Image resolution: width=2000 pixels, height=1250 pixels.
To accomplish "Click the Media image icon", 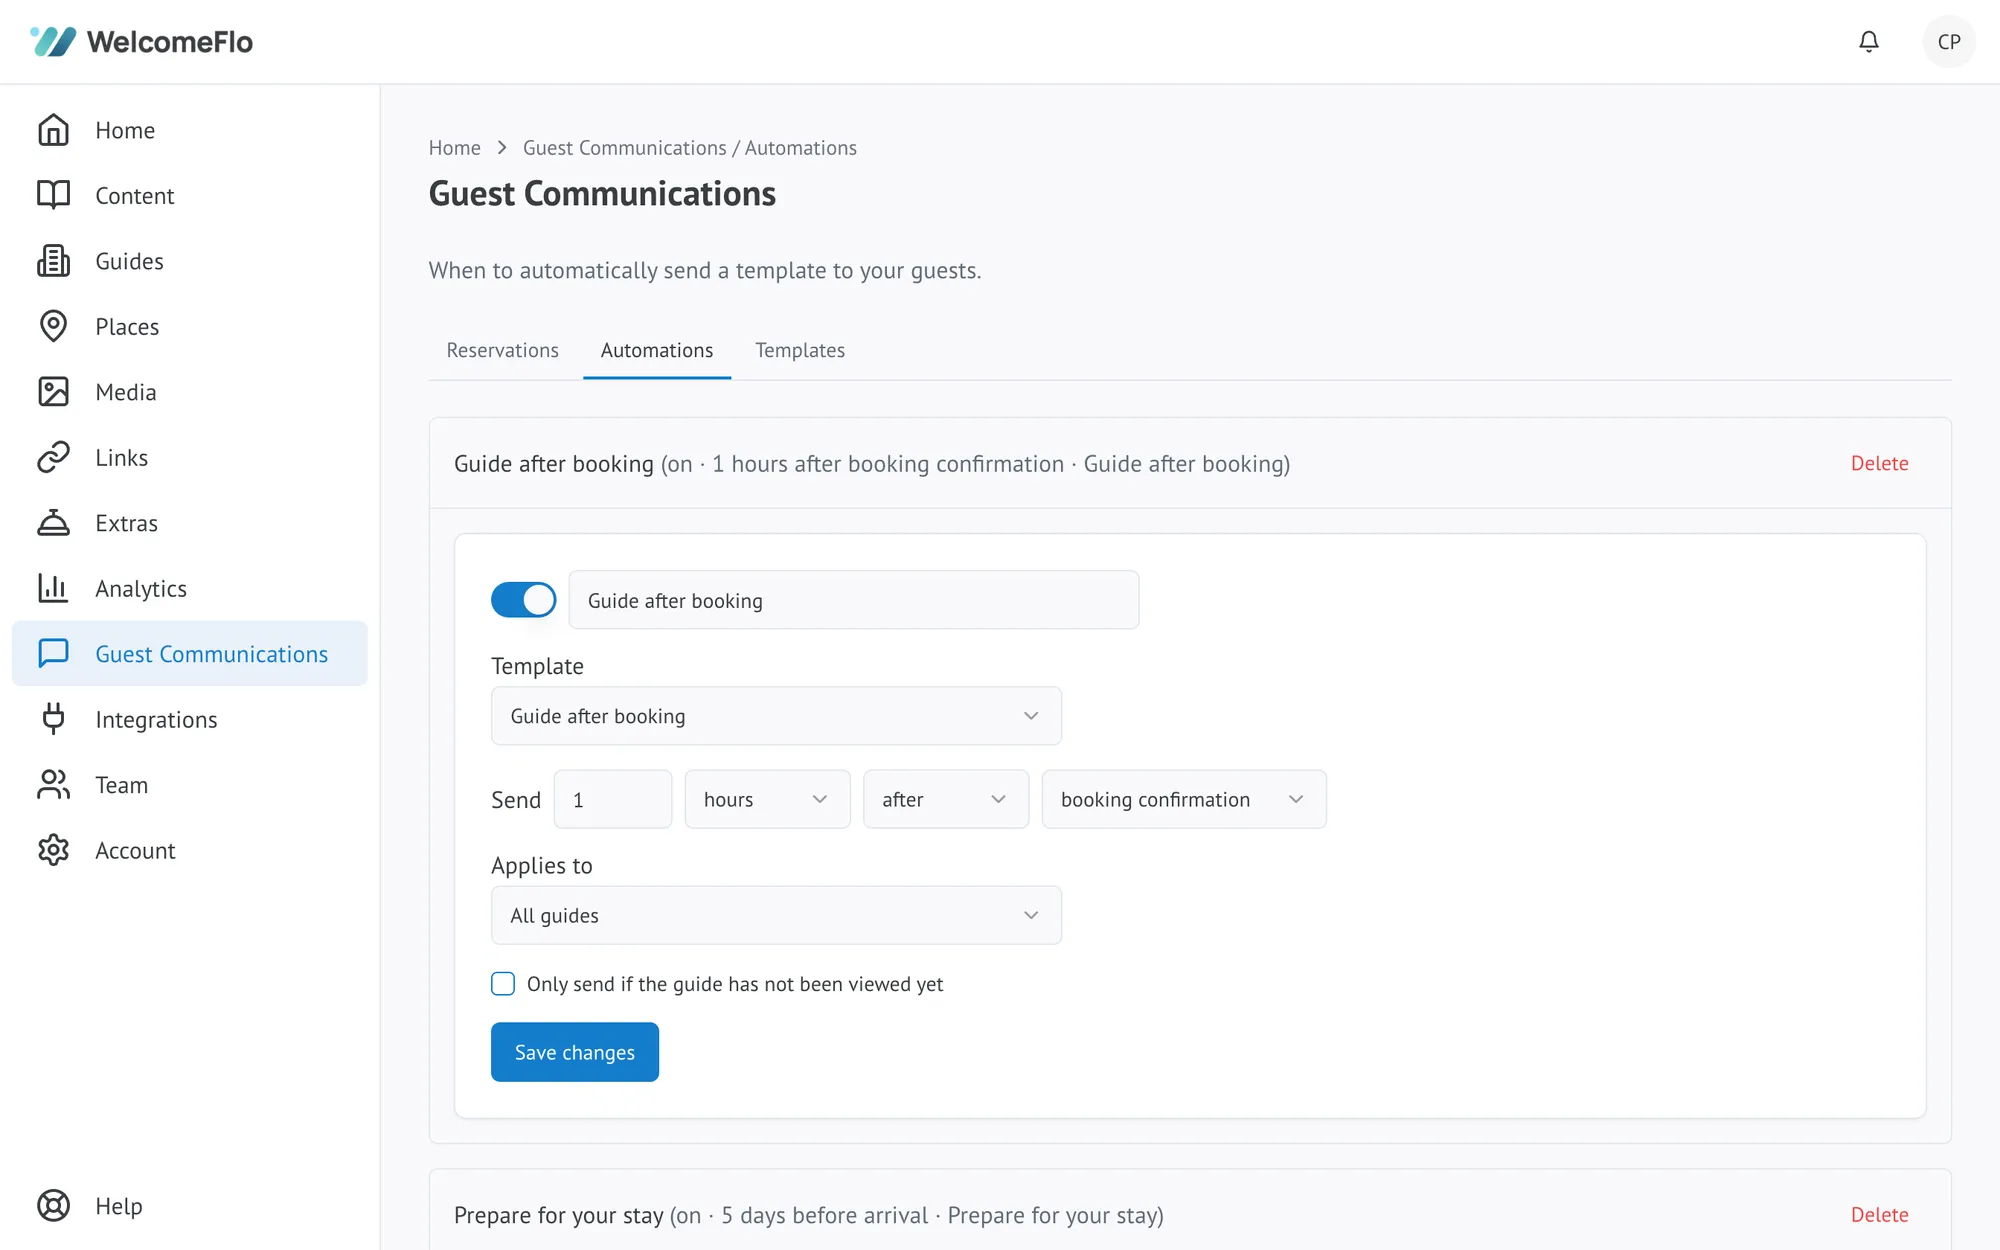I will (53, 392).
